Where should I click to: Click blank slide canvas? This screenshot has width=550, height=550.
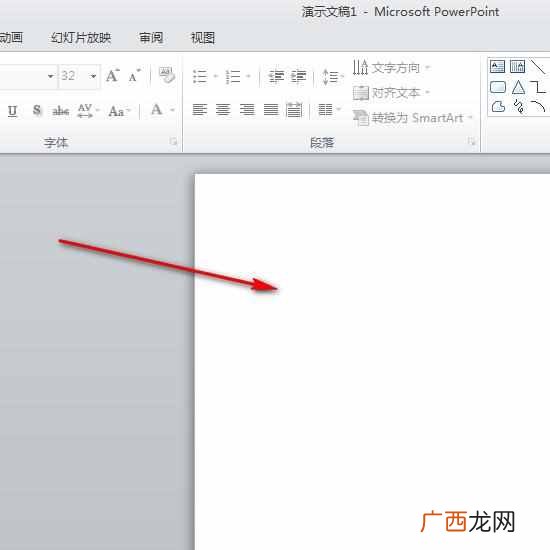click(x=372, y=362)
